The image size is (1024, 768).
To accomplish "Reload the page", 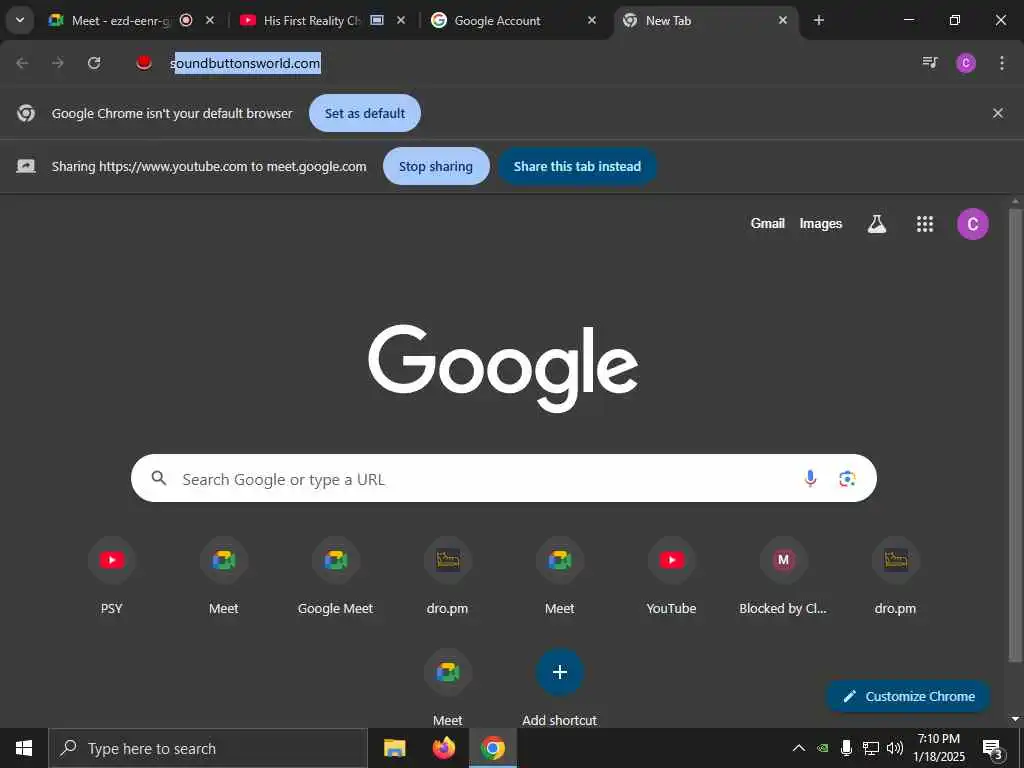I will point(94,63).
